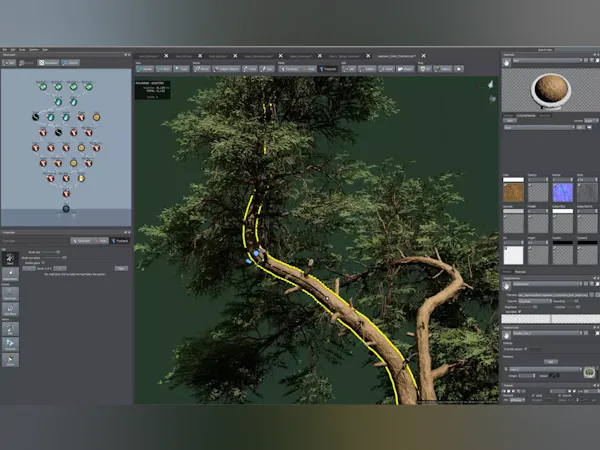The image size is (600, 450).
Task: Click the brown Color texture thumbnail
Action: [513, 192]
